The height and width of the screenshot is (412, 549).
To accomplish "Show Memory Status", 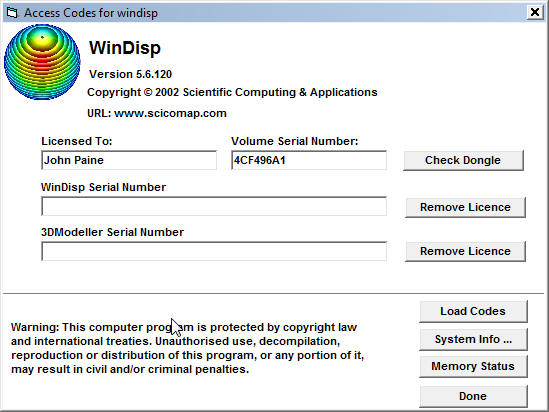I will pyautogui.click(x=473, y=366).
